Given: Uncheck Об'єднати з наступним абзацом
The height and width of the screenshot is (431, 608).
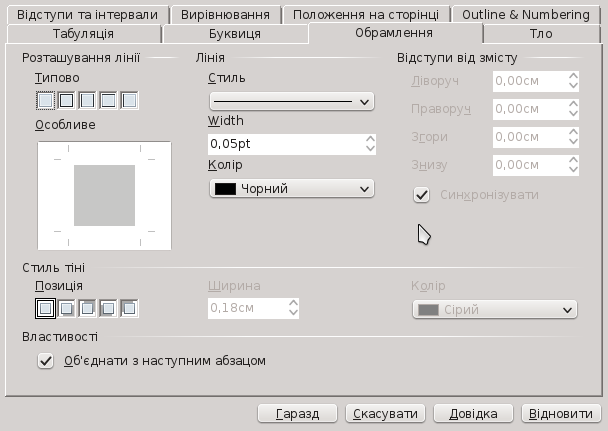Looking at the screenshot, I should (x=45, y=361).
